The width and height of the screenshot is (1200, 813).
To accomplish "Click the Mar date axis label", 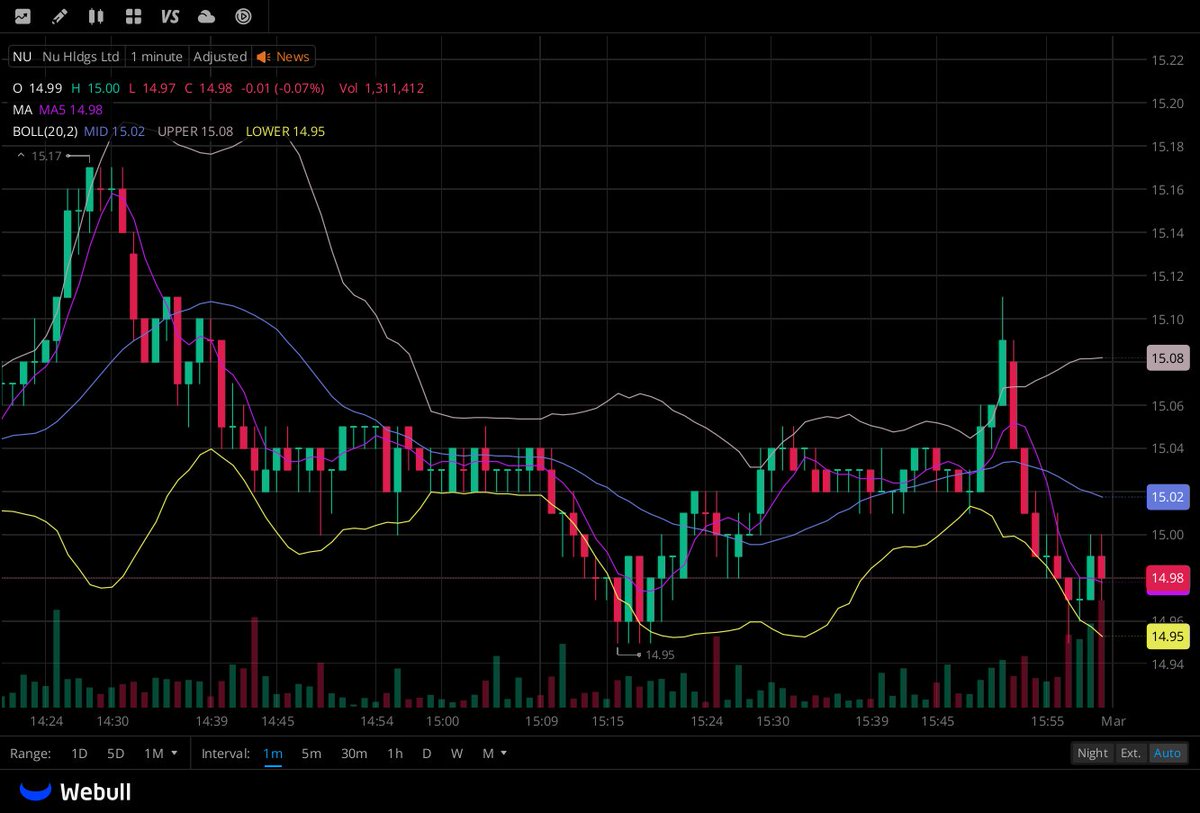I will [x=1113, y=721].
